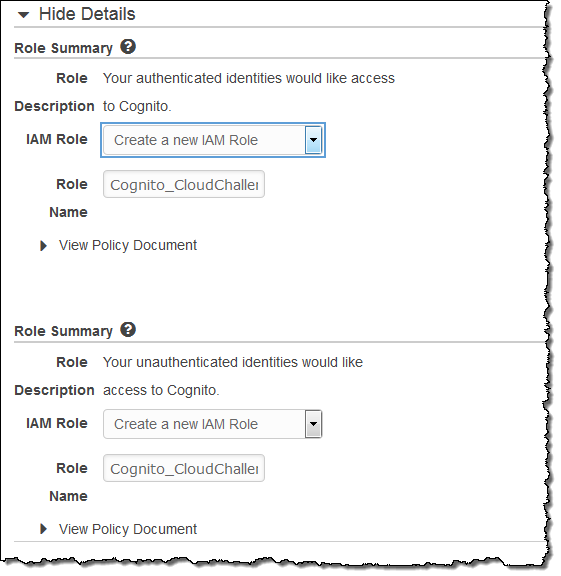
Task: Expand unauthenticated View Policy Document triangle
Action: pyautogui.click(x=43, y=529)
